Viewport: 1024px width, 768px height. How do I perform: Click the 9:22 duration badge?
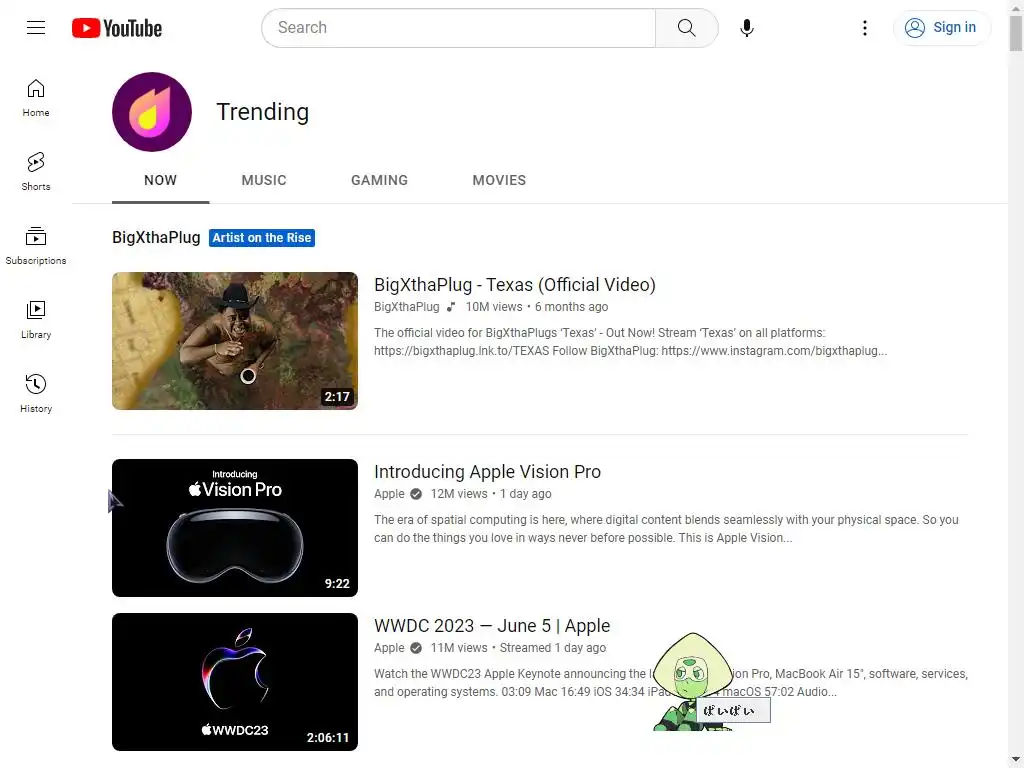337,583
